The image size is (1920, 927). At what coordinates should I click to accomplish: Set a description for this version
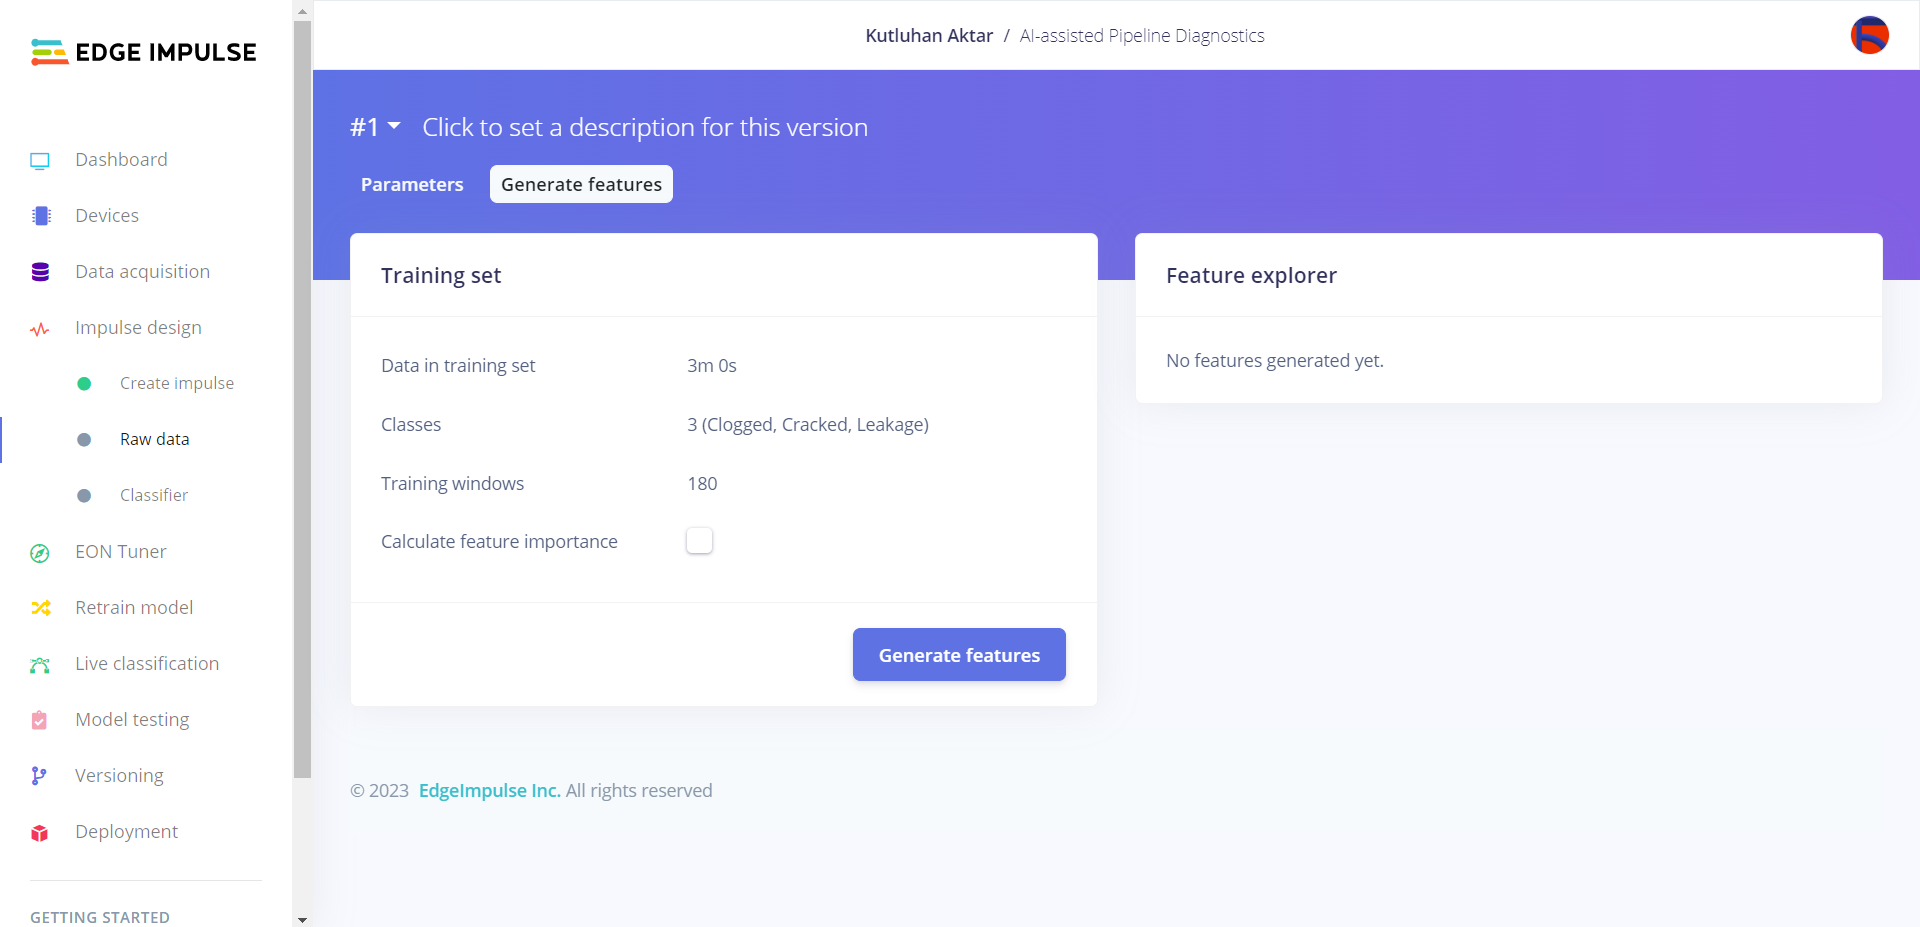(x=645, y=127)
